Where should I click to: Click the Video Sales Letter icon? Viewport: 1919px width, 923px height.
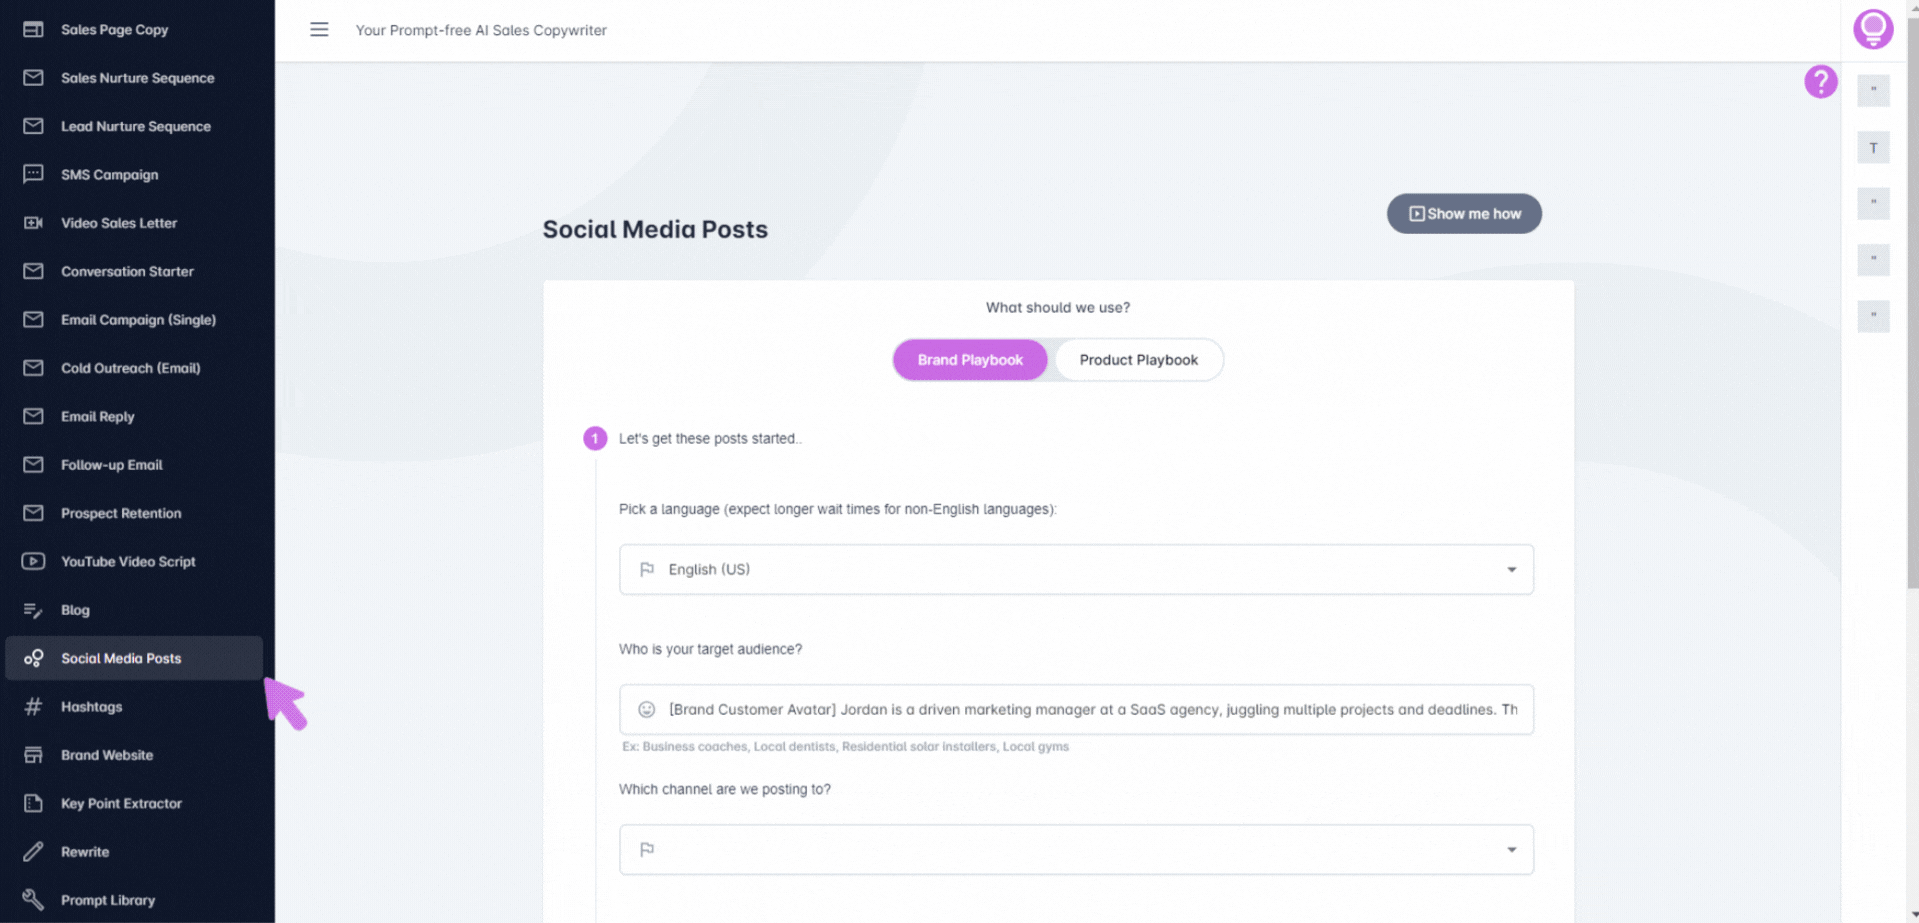click(x=33, y=223)
